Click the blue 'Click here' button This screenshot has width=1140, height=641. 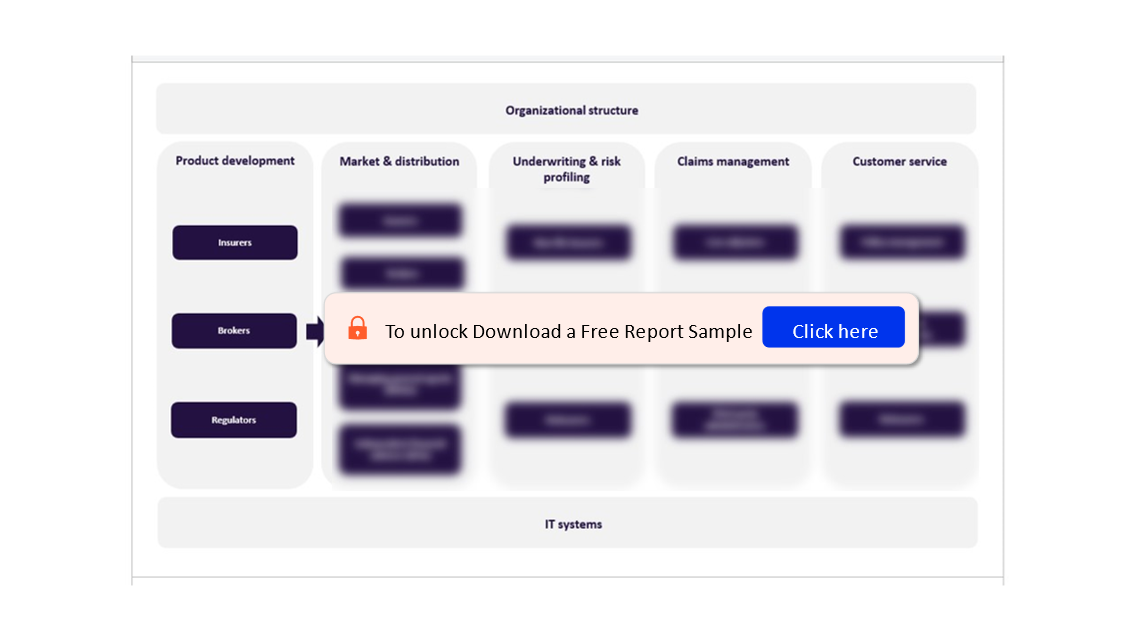(x=833, y=327)
